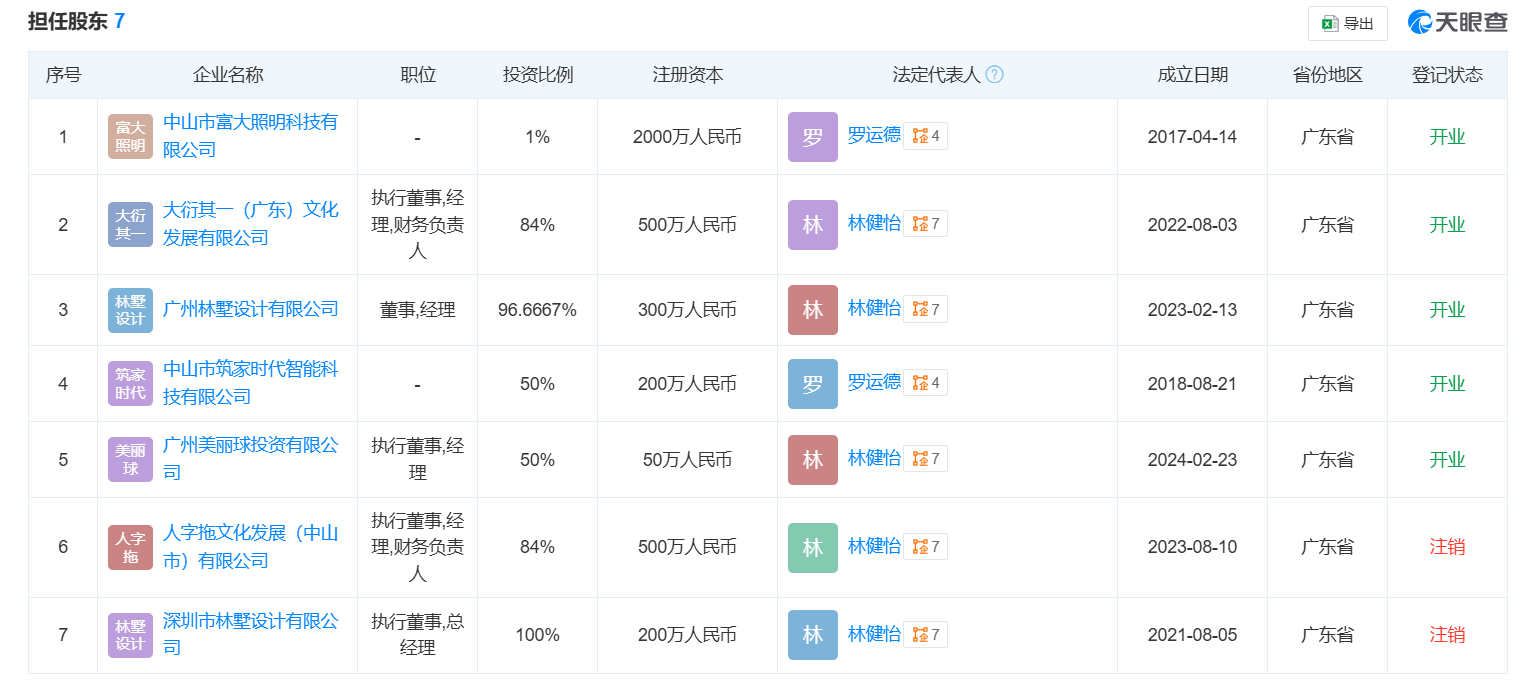This screenshot has width=1529, height=696.
Task: Click the date 2021-08-05
Action: 1192,635
